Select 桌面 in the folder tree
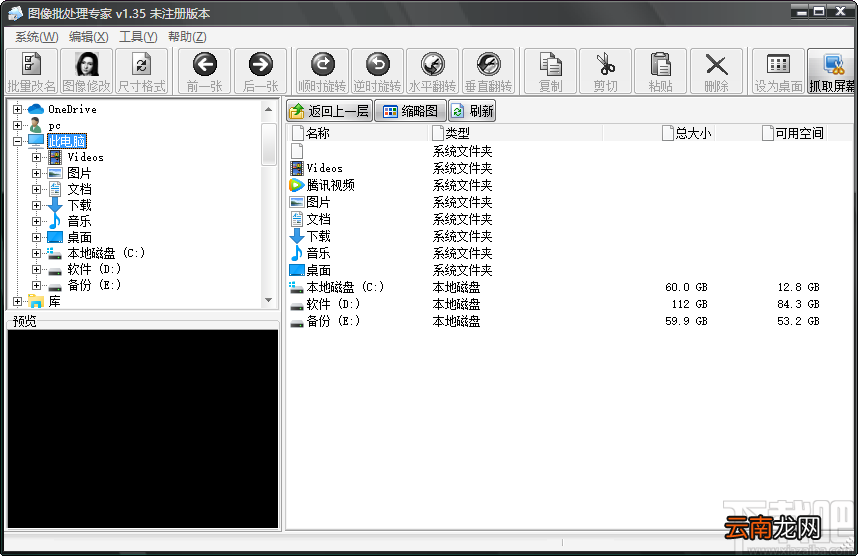 (79, 238)
